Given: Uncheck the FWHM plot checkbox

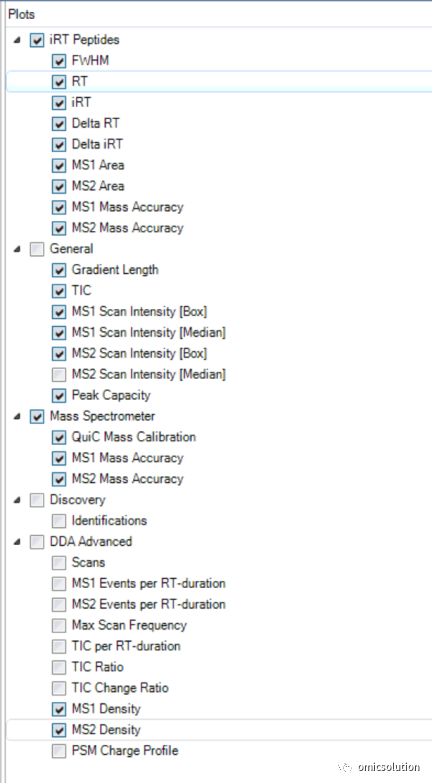Looking at the screenshot, I should pos(59,61).
